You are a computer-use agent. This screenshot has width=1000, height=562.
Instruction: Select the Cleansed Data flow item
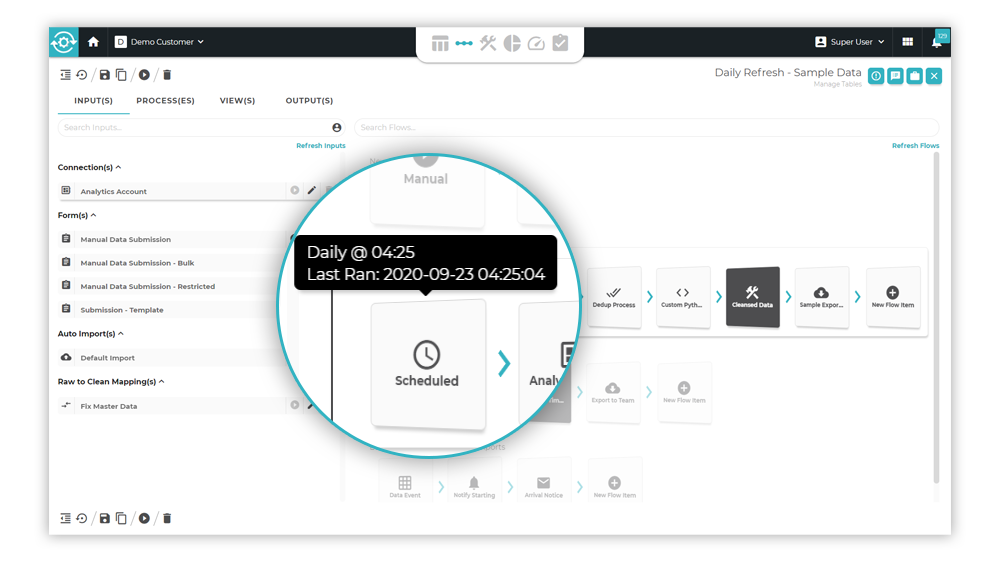coord(752,296)
